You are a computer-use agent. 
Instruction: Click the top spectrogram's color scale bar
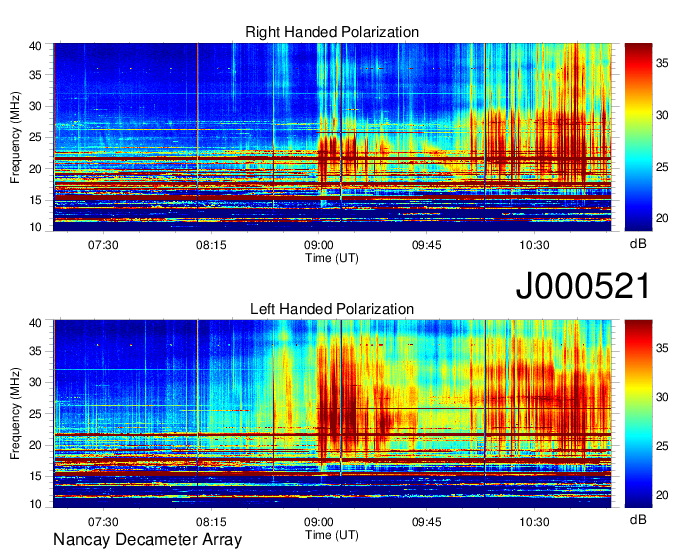pyautogui.click(x=638, y=137)
